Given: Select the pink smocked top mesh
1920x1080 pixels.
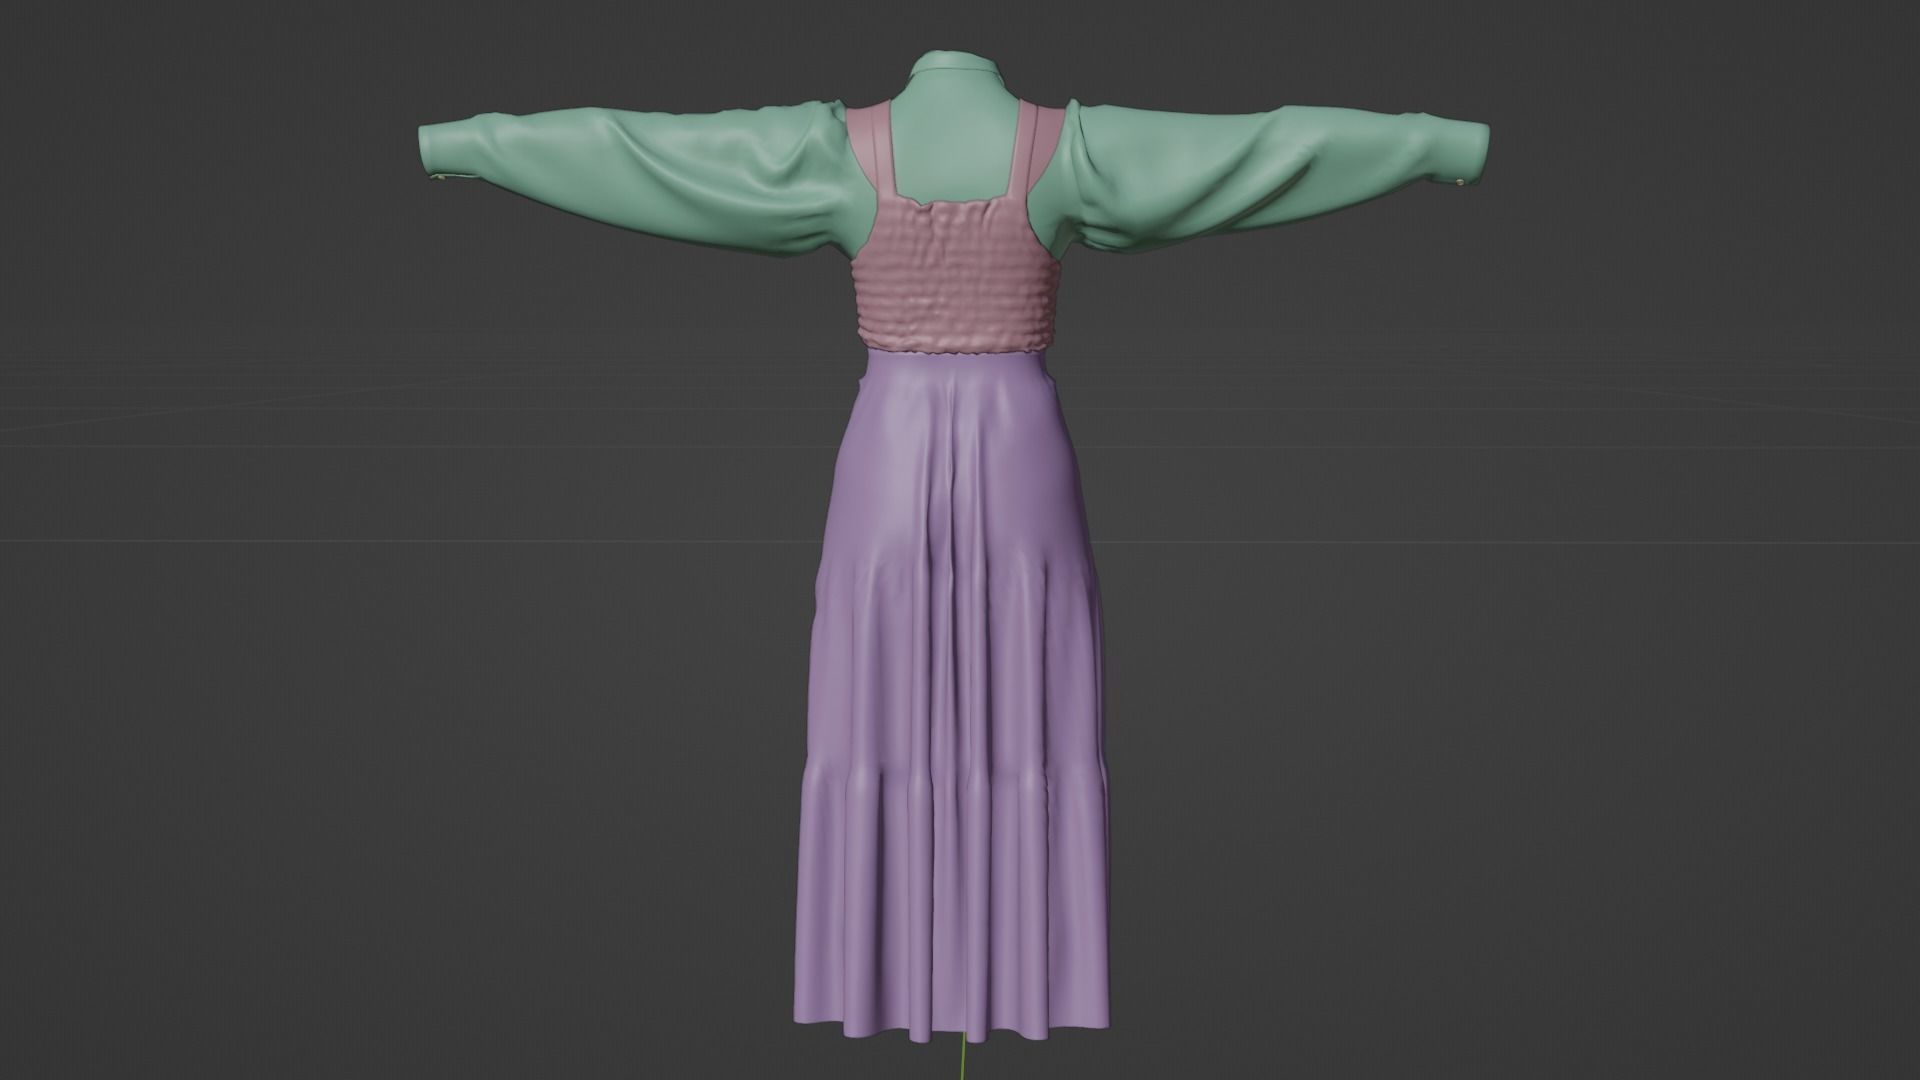Looking at the screenshot, I should tap(956, 275).
